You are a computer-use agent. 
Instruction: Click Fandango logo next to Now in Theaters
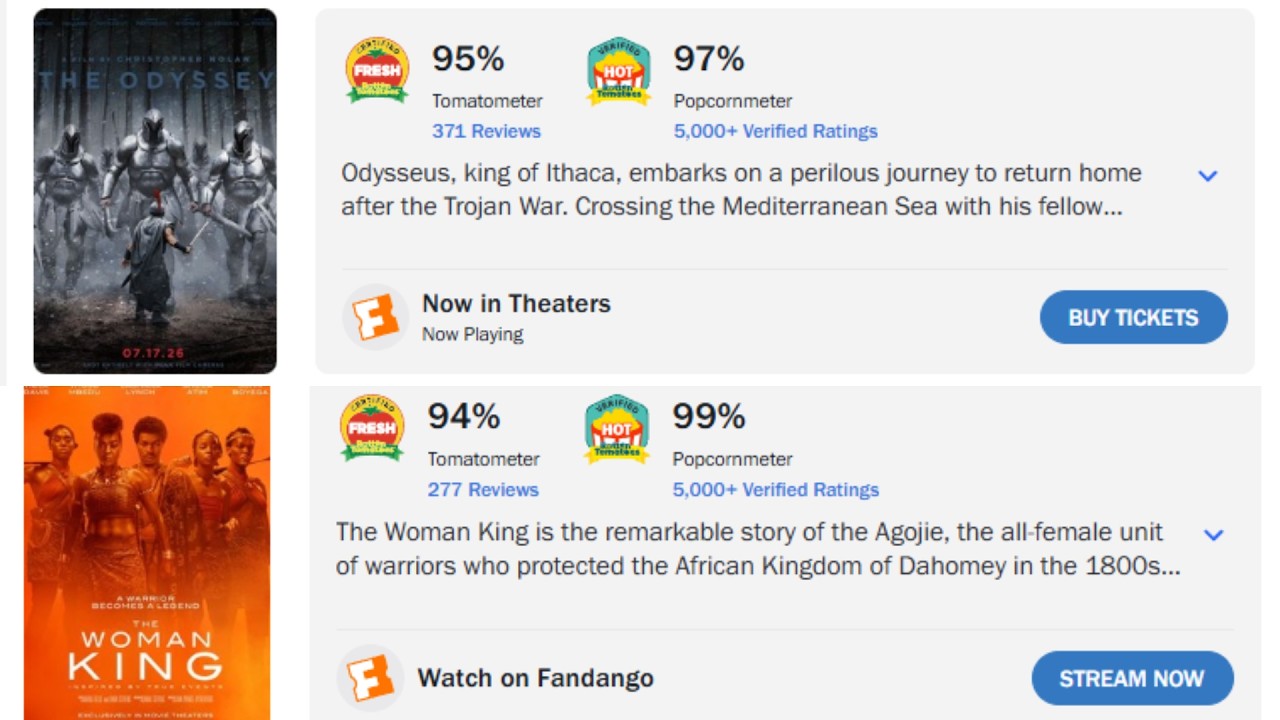point(376,317)
